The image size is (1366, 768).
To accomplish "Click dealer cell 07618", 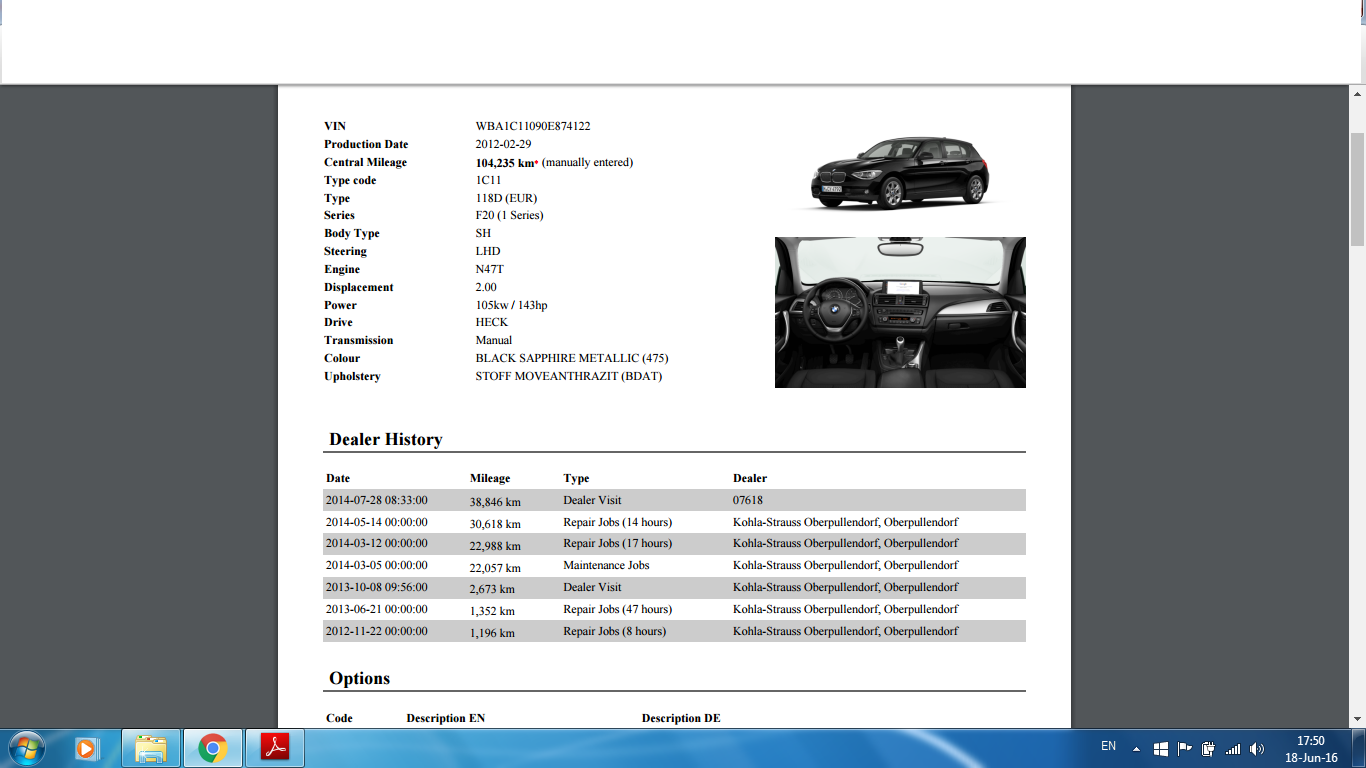I will click(748, 500).
